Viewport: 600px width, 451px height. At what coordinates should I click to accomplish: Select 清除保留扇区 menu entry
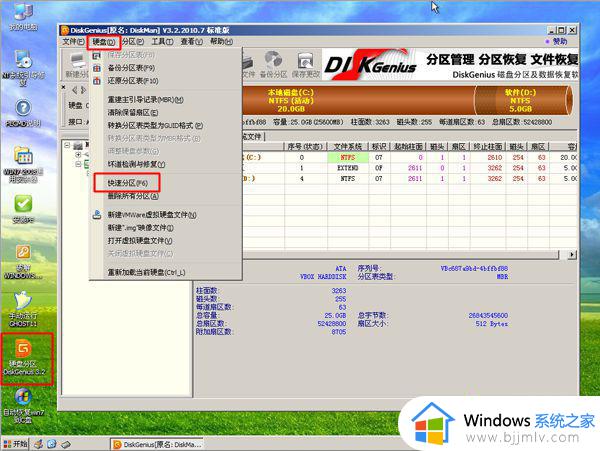[x=133, y=112]
